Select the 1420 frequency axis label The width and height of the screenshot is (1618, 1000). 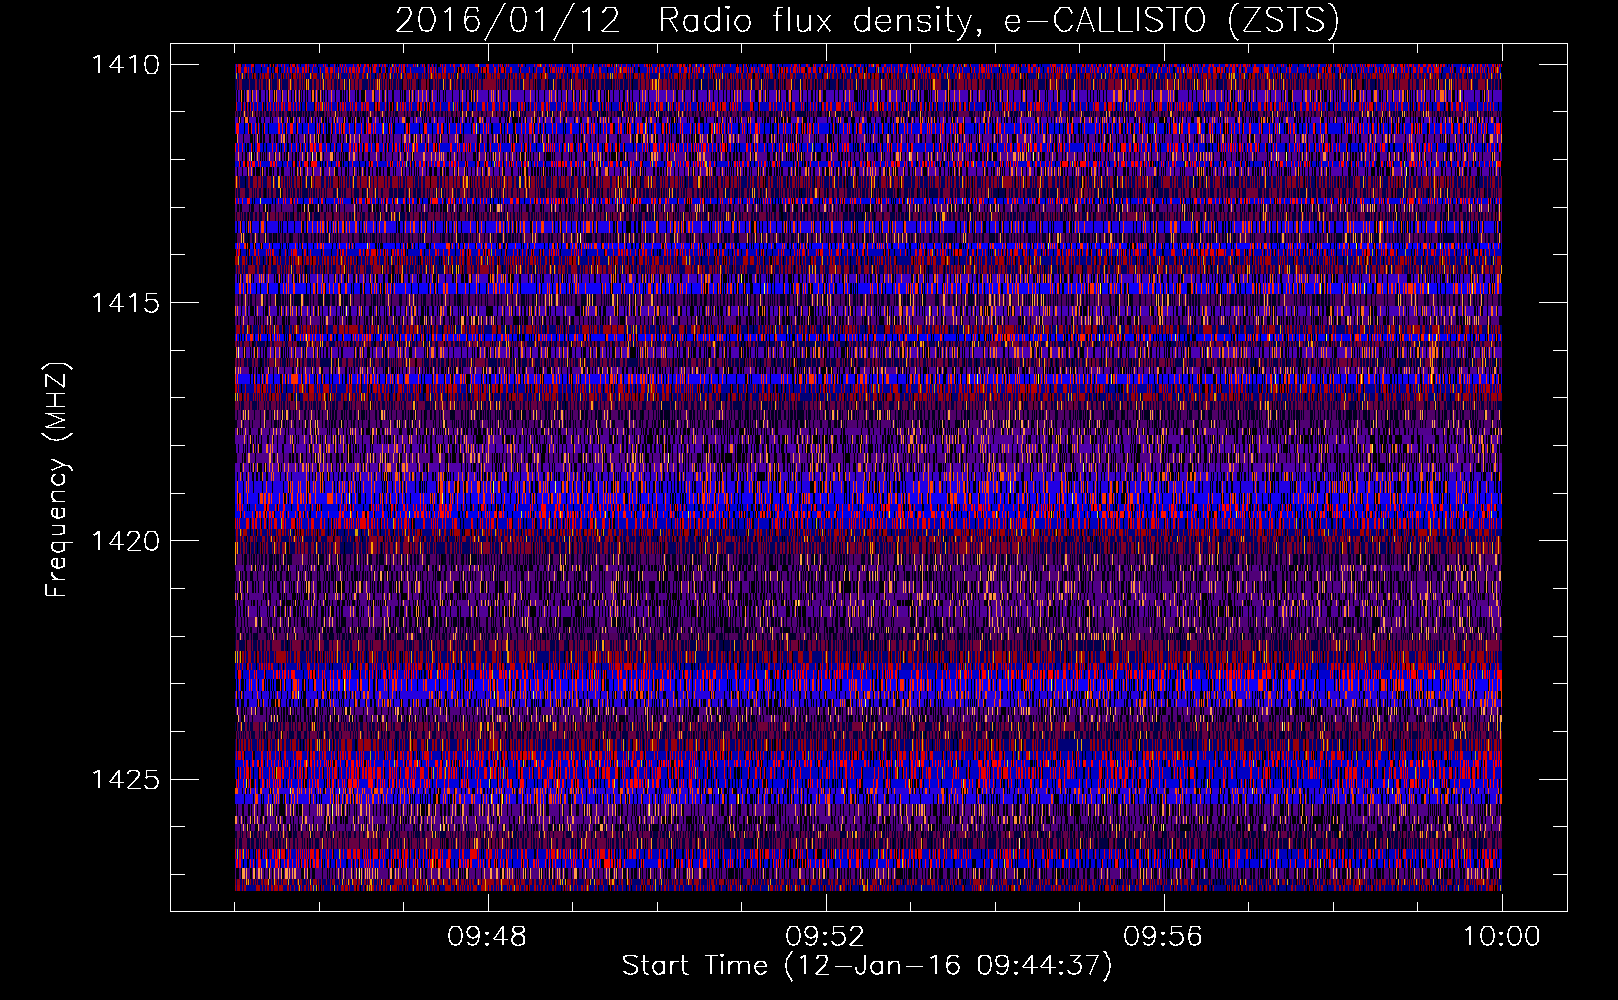125,541
